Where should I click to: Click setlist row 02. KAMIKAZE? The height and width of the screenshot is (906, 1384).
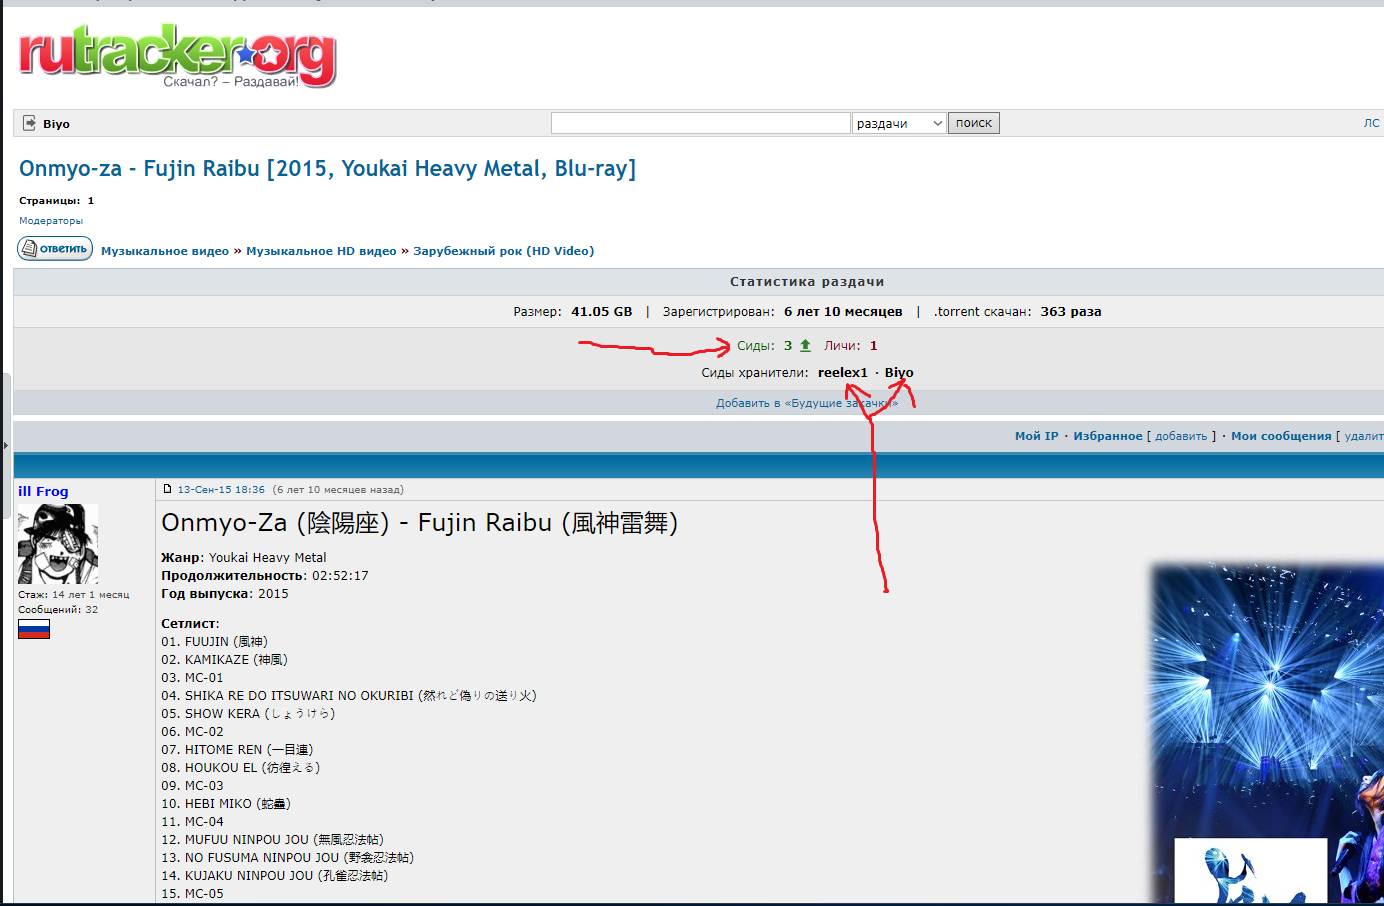224,660
